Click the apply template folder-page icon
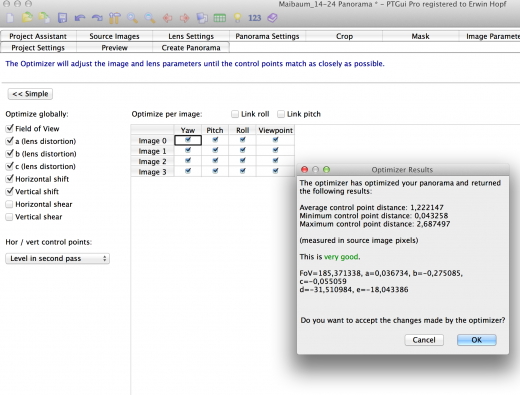 pos(44,17)
